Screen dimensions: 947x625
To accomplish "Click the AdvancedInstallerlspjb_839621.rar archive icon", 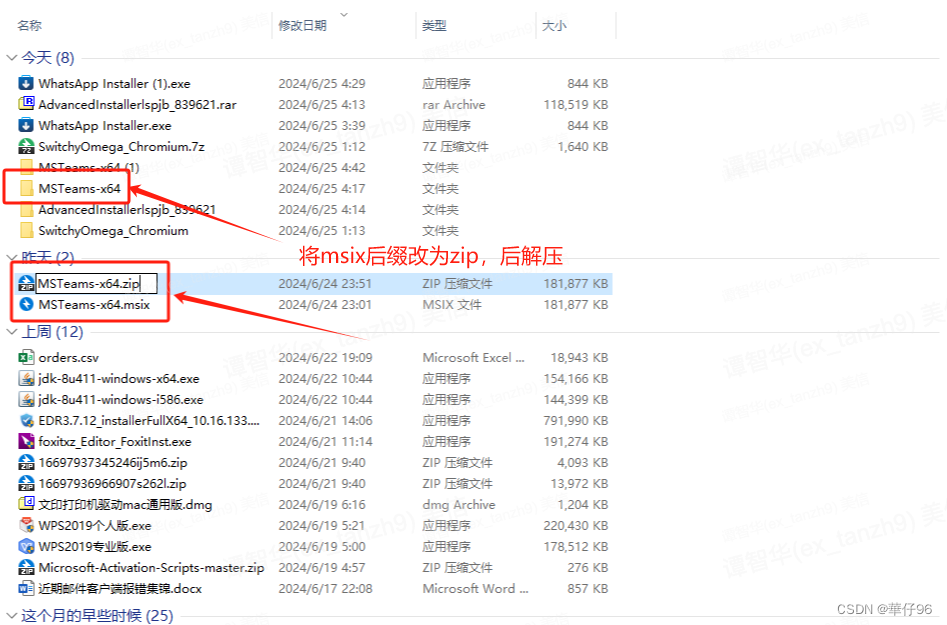I will coord(26,104).
